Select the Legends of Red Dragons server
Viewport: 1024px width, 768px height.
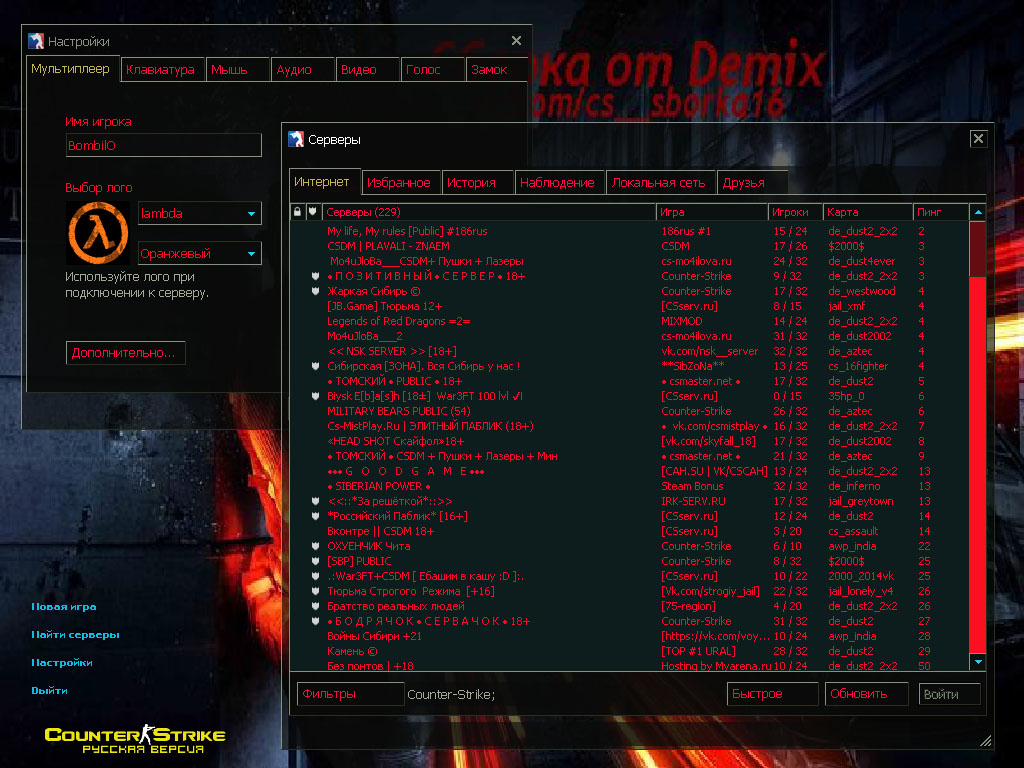click(630, 321)
